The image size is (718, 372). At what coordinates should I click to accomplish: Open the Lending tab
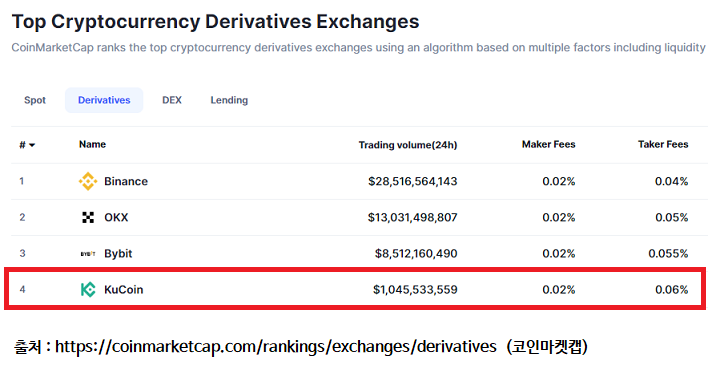point(229,100)
